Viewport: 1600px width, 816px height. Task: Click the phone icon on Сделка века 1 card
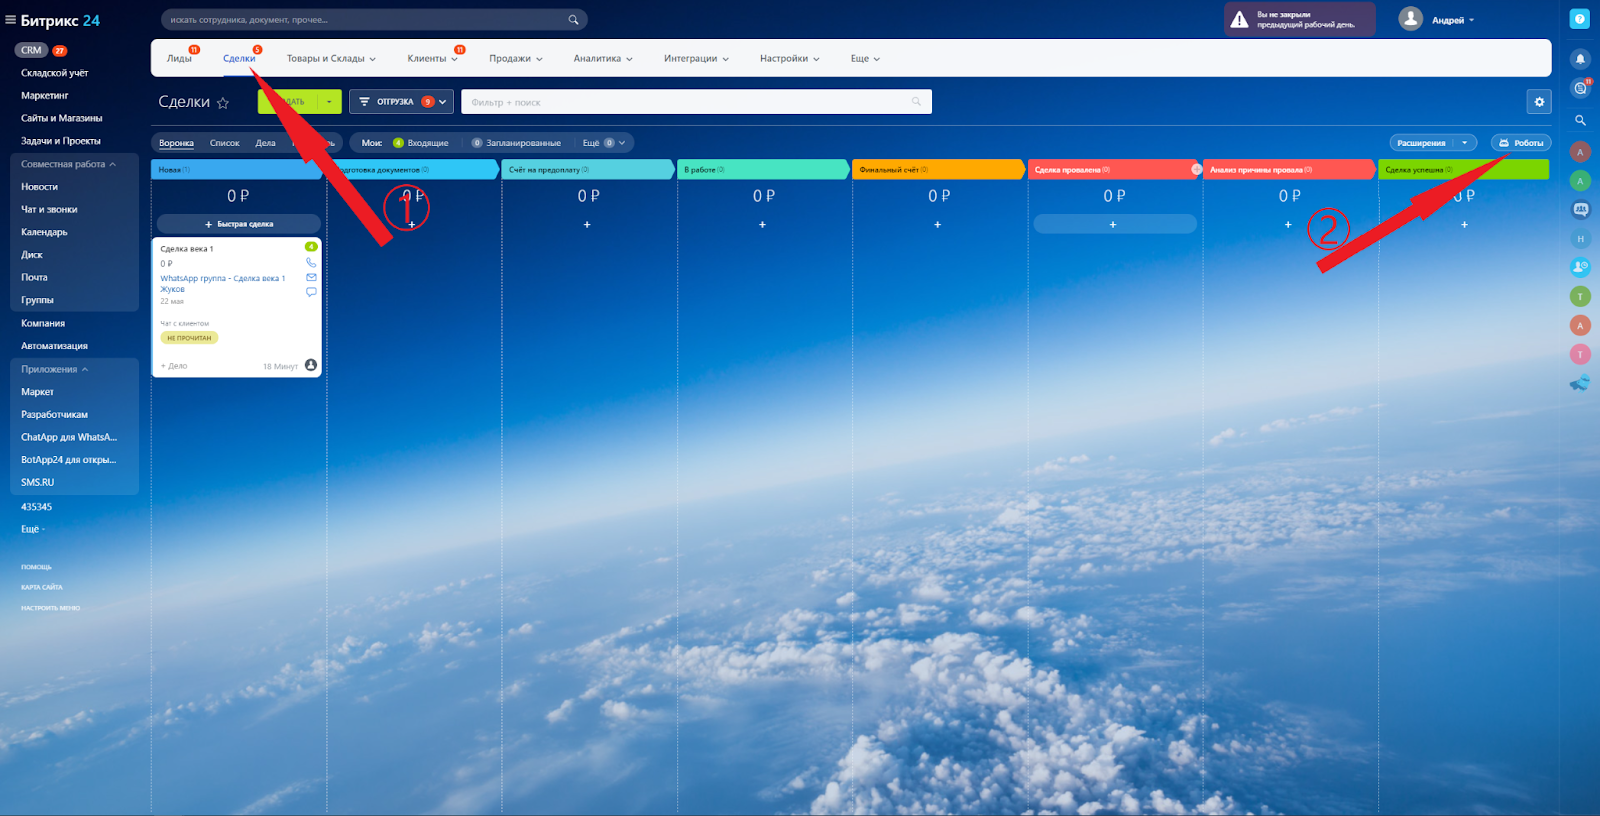pos(311,263)
